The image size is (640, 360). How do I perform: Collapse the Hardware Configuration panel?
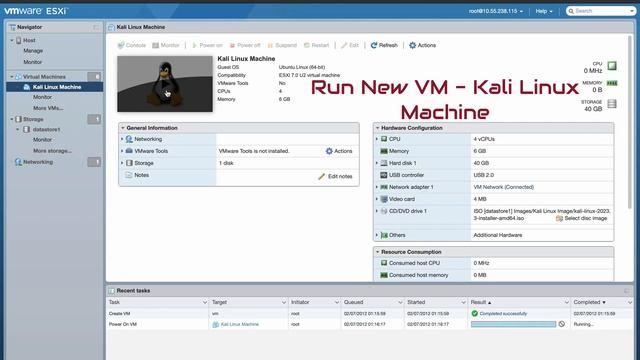coord(378,128)
